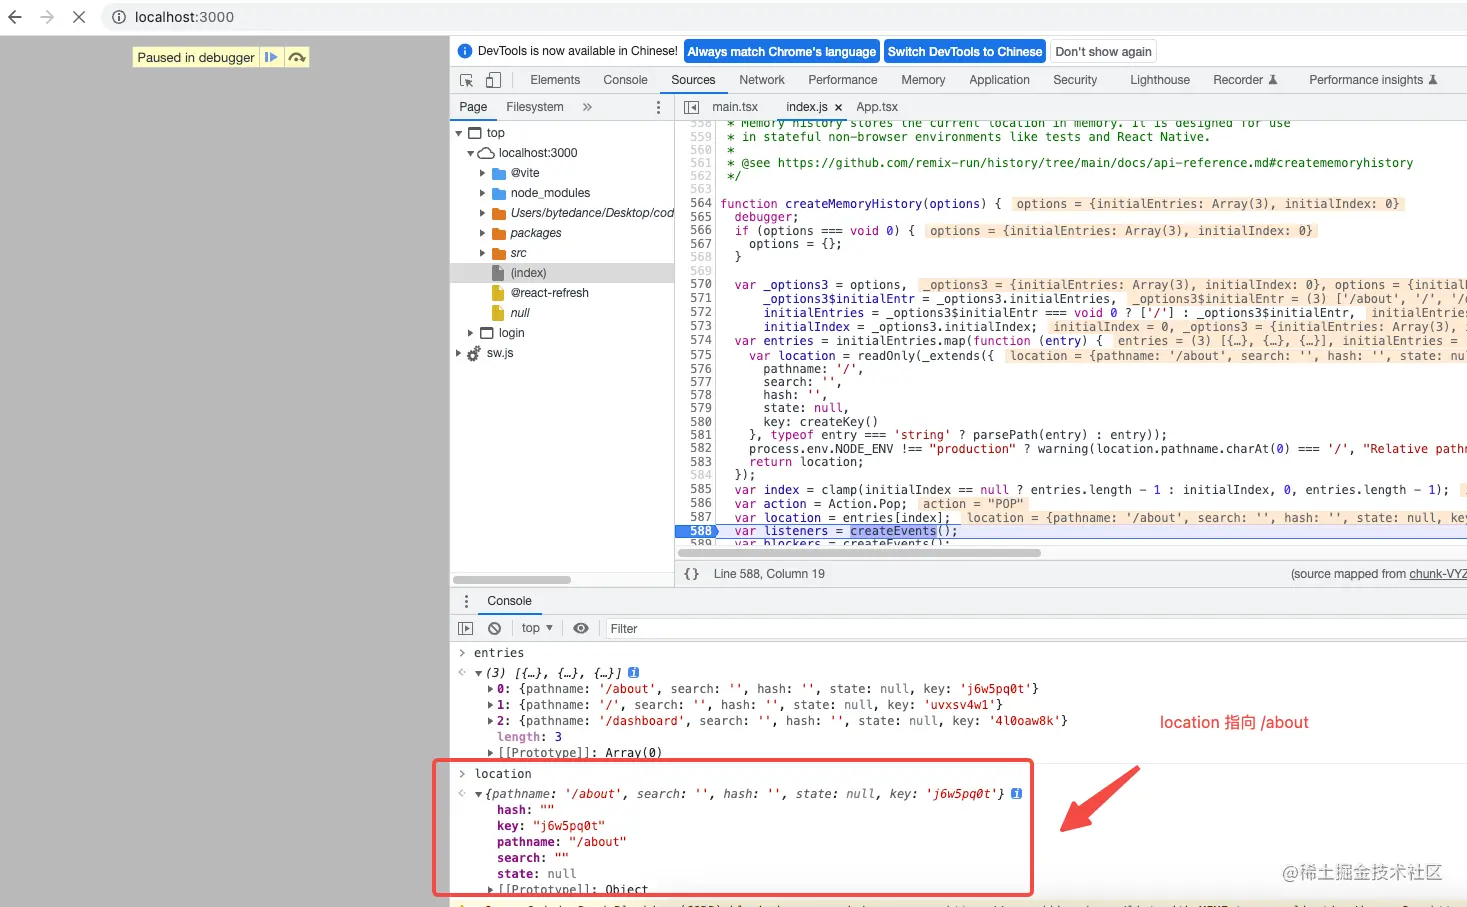
Task: Expand the Users/bytedance/Desktop folder
Action: point(482,213)
